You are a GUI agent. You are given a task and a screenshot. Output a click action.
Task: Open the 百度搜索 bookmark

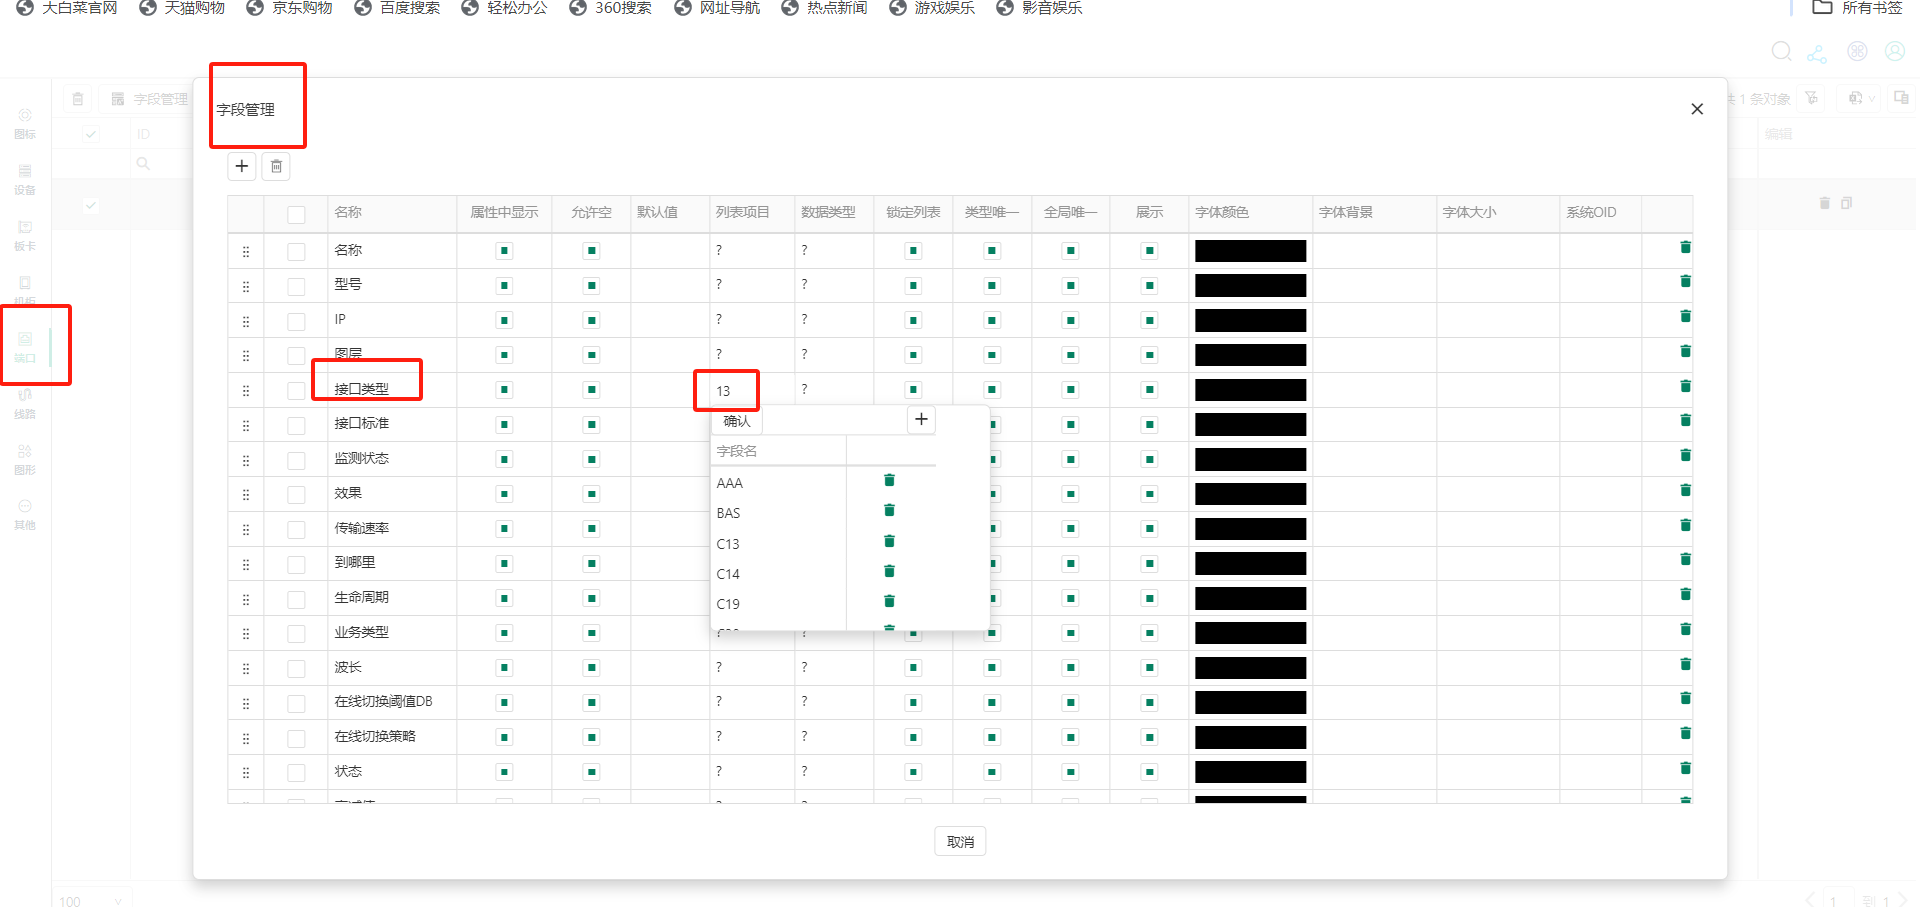[x=397, y=8]
